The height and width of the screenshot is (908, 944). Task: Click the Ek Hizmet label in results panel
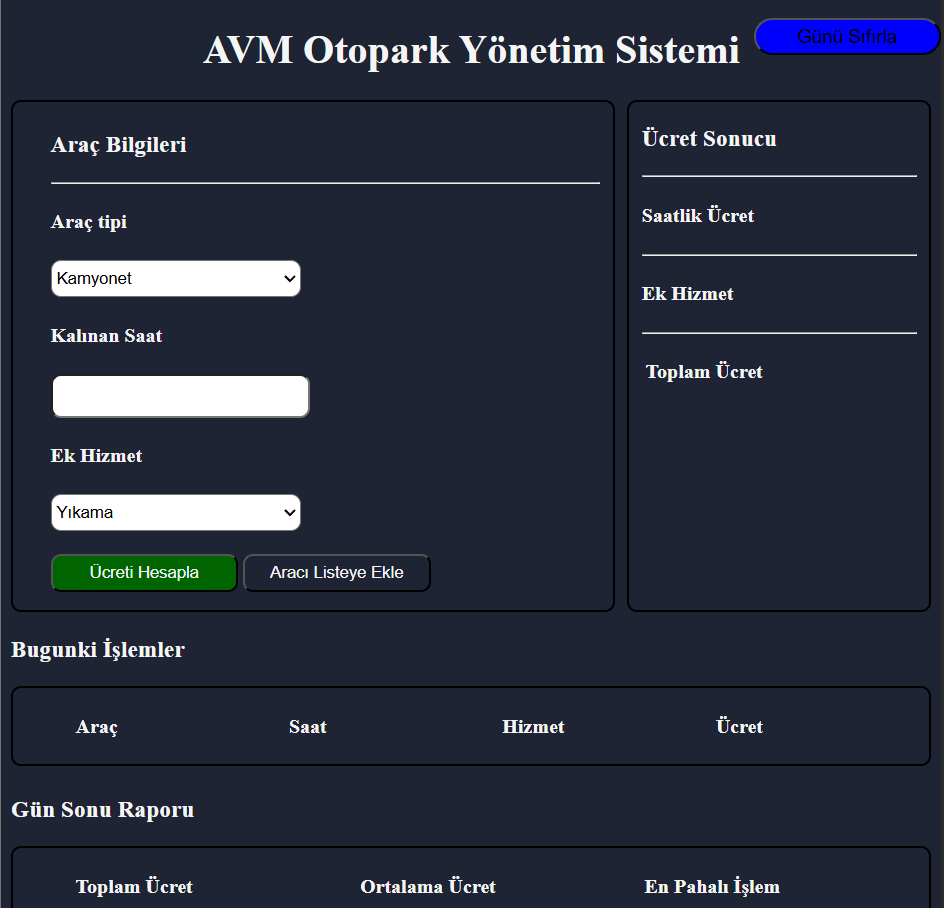click(x=688, y=294)
